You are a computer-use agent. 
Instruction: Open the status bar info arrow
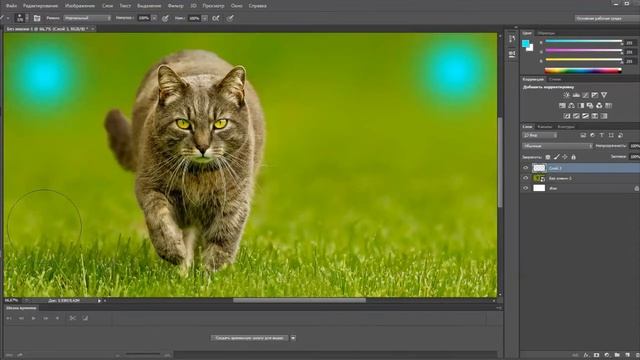99,301
